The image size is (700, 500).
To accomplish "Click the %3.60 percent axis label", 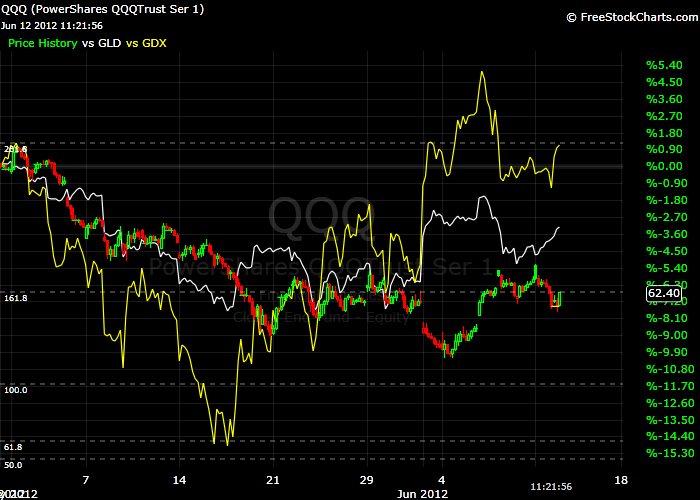I will click(664, 99).
